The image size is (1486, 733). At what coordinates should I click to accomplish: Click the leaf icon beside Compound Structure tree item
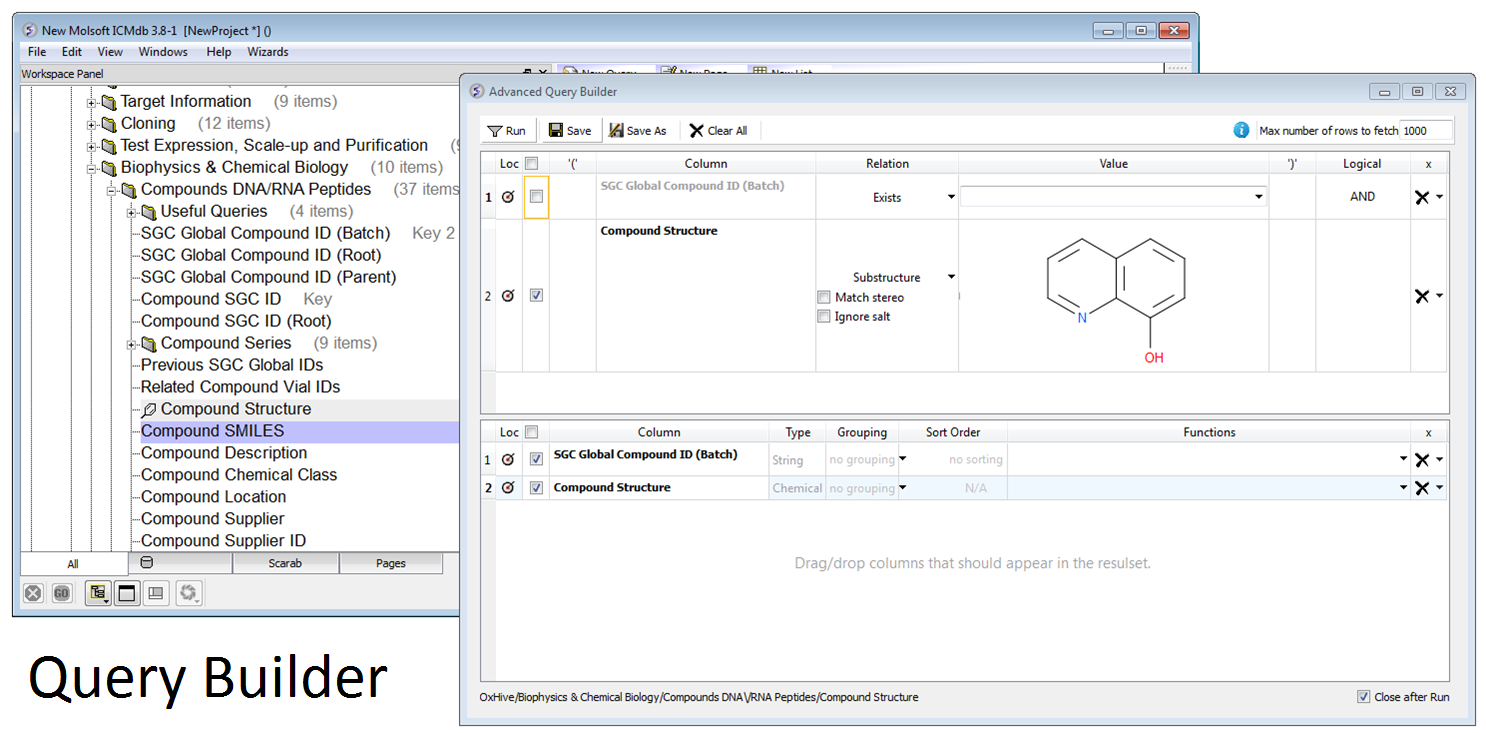(149, 409)
